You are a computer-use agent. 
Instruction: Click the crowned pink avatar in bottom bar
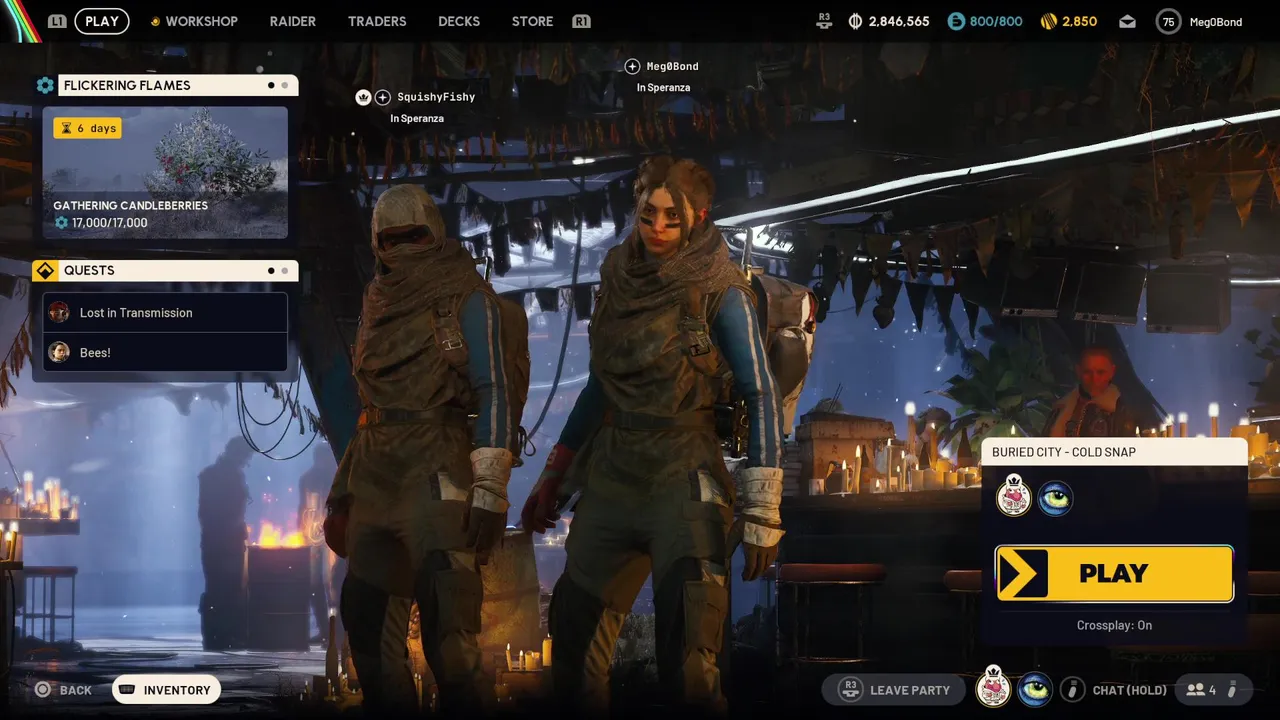tap(994, 688)
